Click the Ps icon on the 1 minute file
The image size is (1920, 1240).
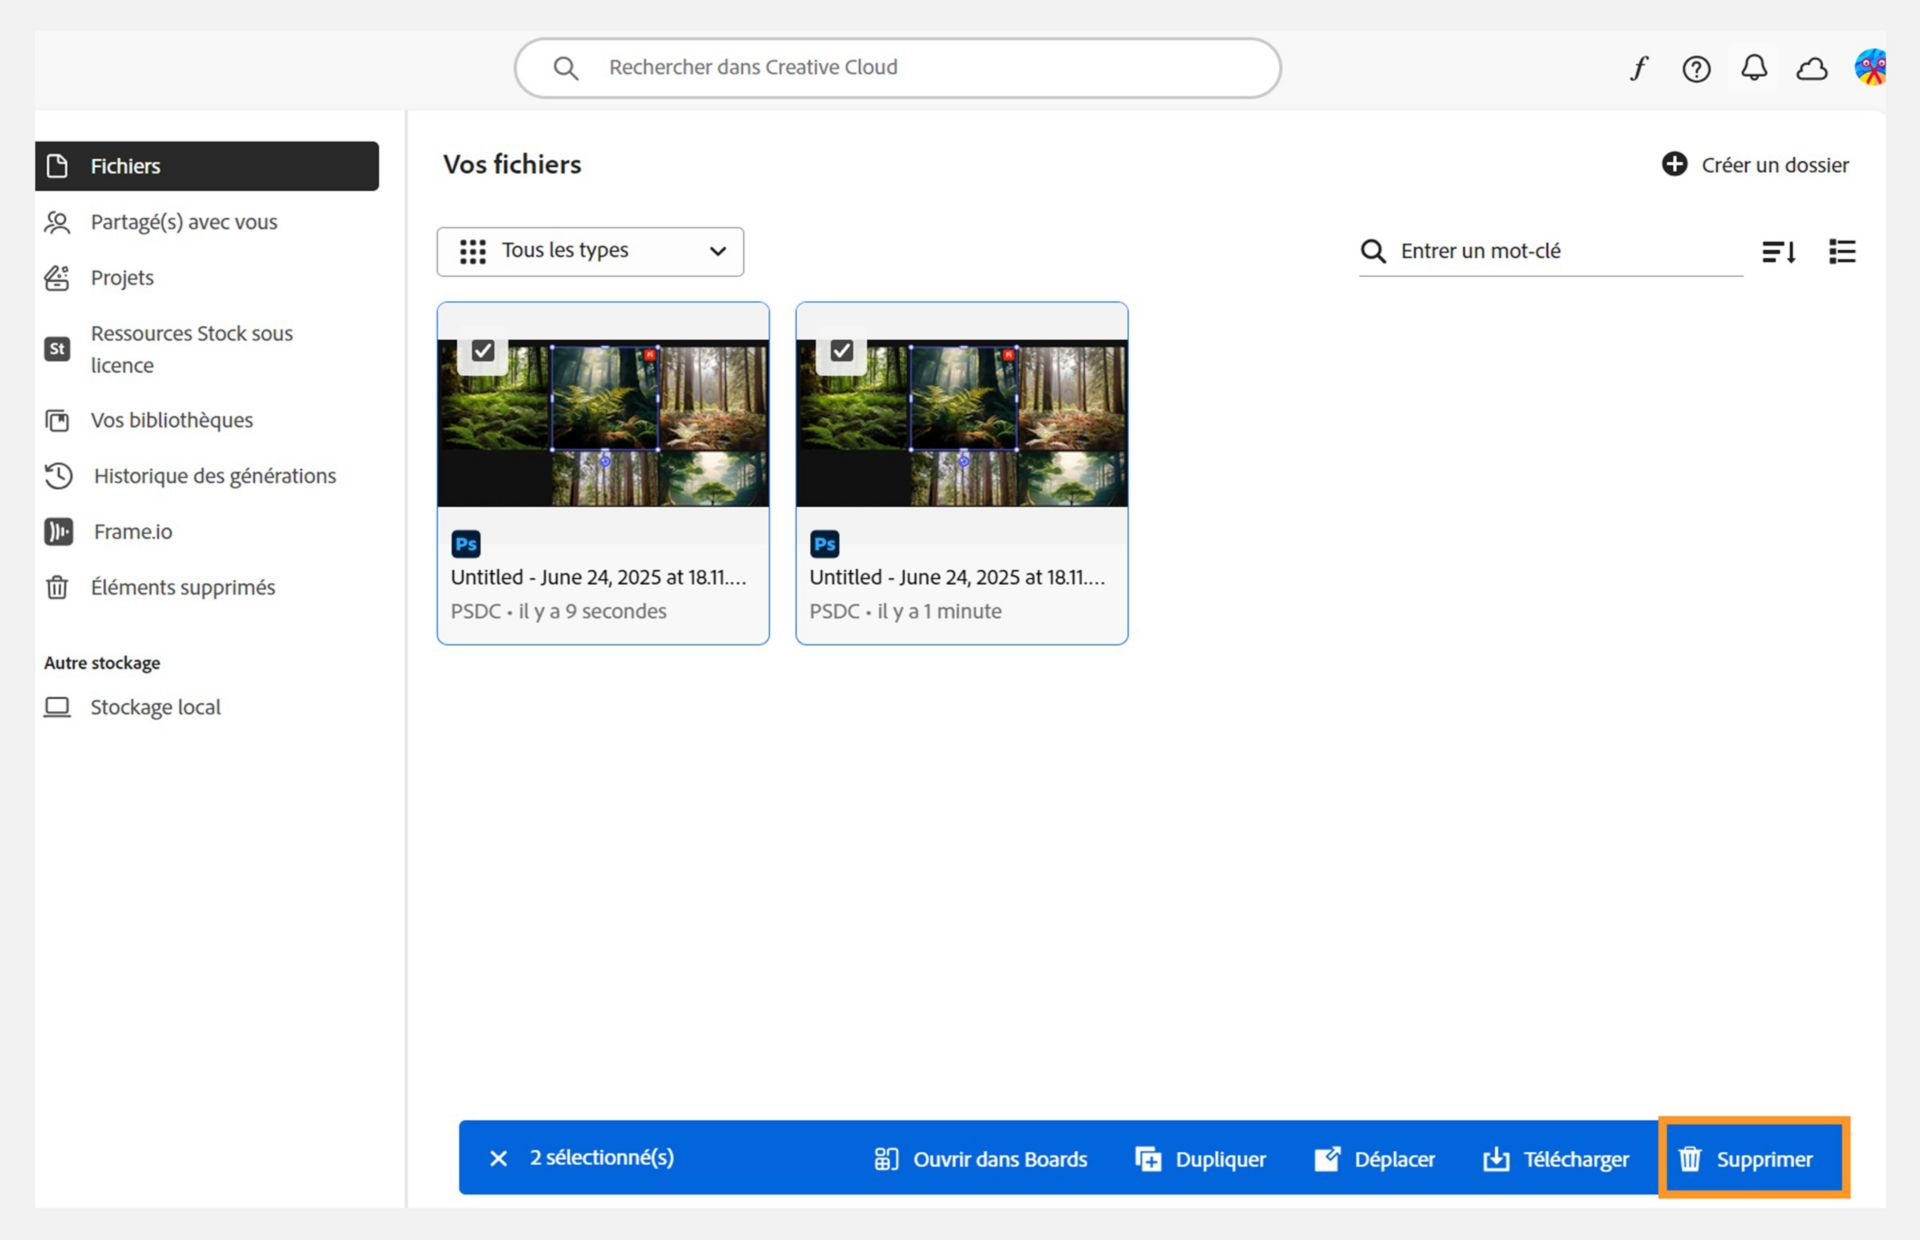(825, 544)
